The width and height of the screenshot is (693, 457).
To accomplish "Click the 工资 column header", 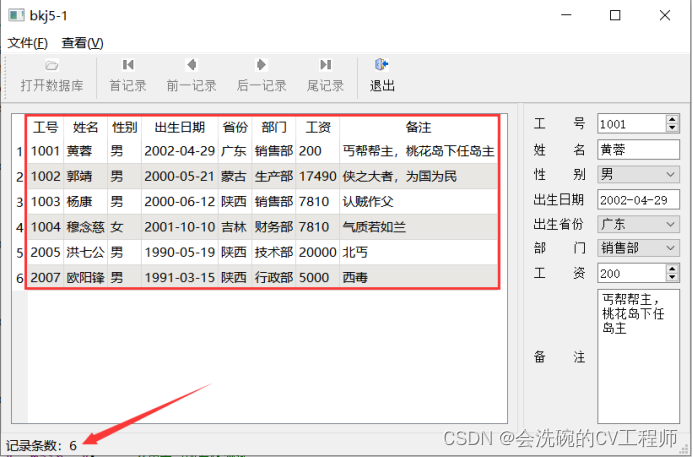I will (x=318, y=127).
